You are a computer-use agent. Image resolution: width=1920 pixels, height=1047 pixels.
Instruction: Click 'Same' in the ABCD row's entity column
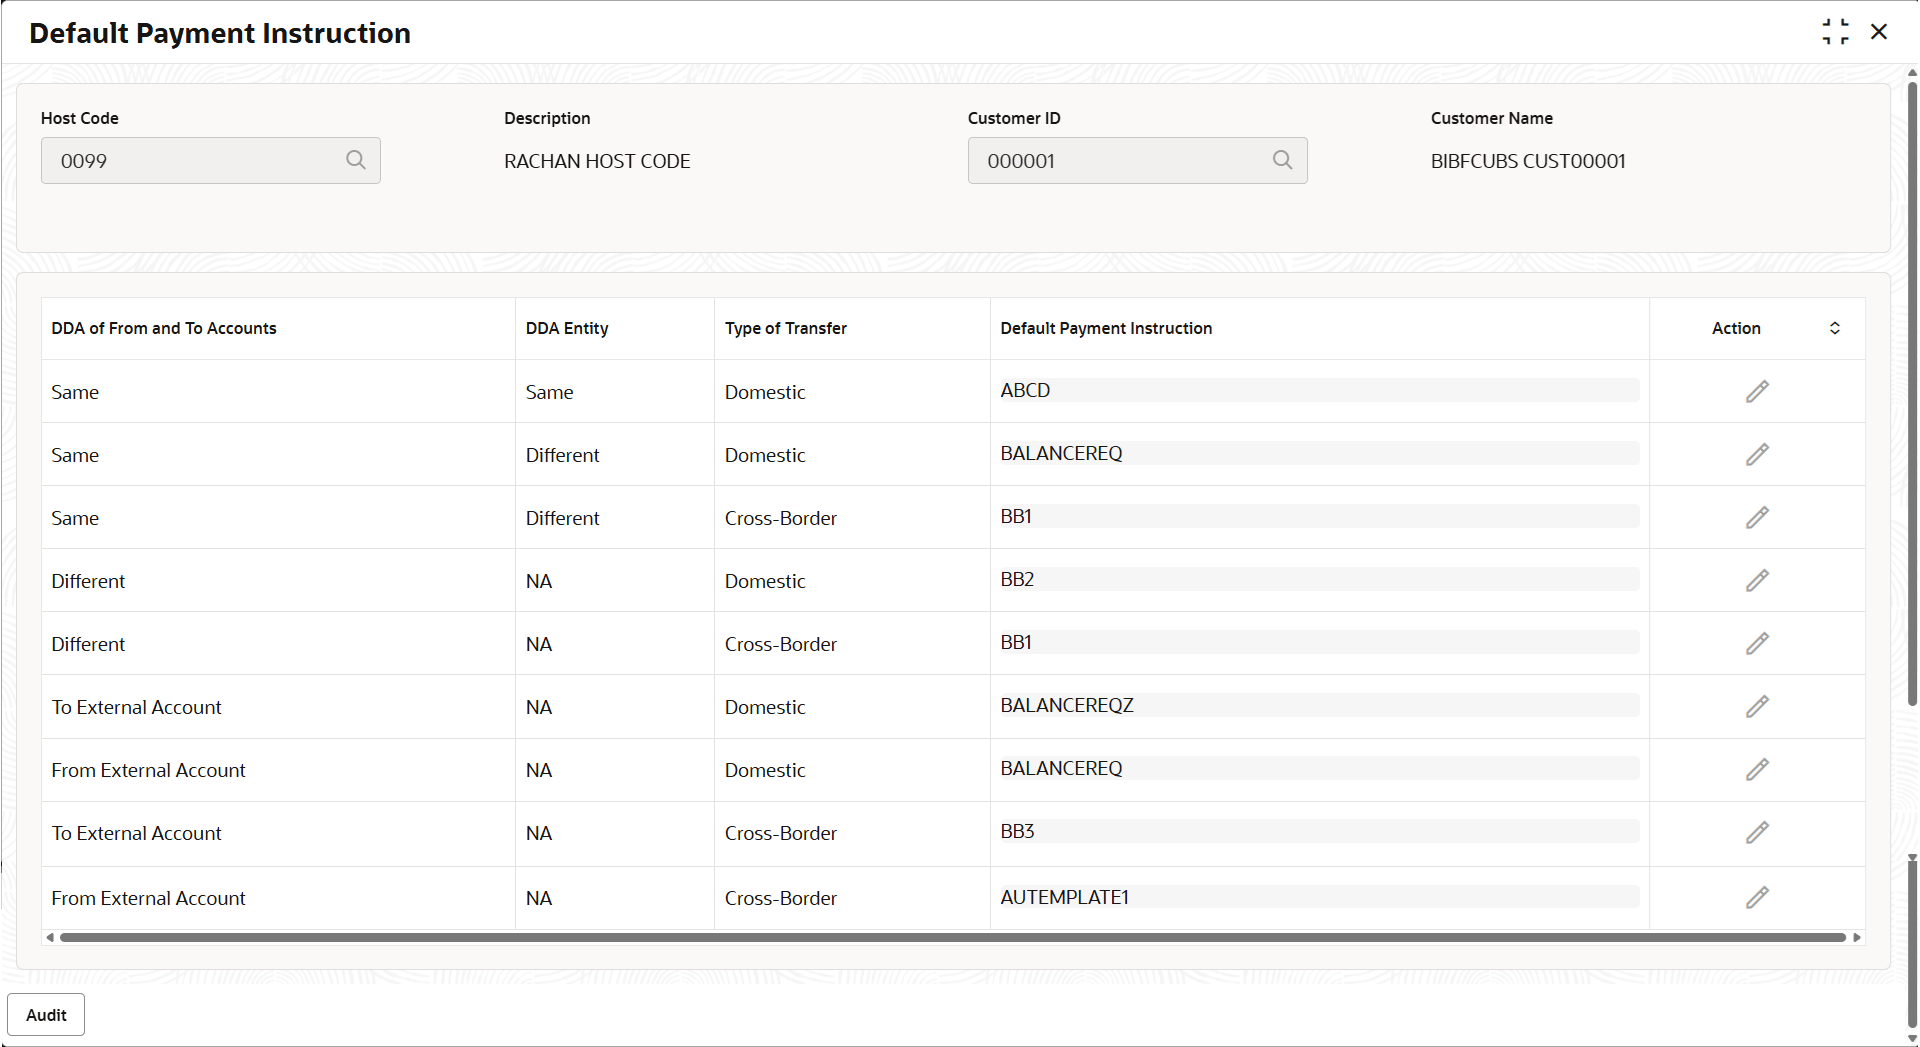(550, 392)
